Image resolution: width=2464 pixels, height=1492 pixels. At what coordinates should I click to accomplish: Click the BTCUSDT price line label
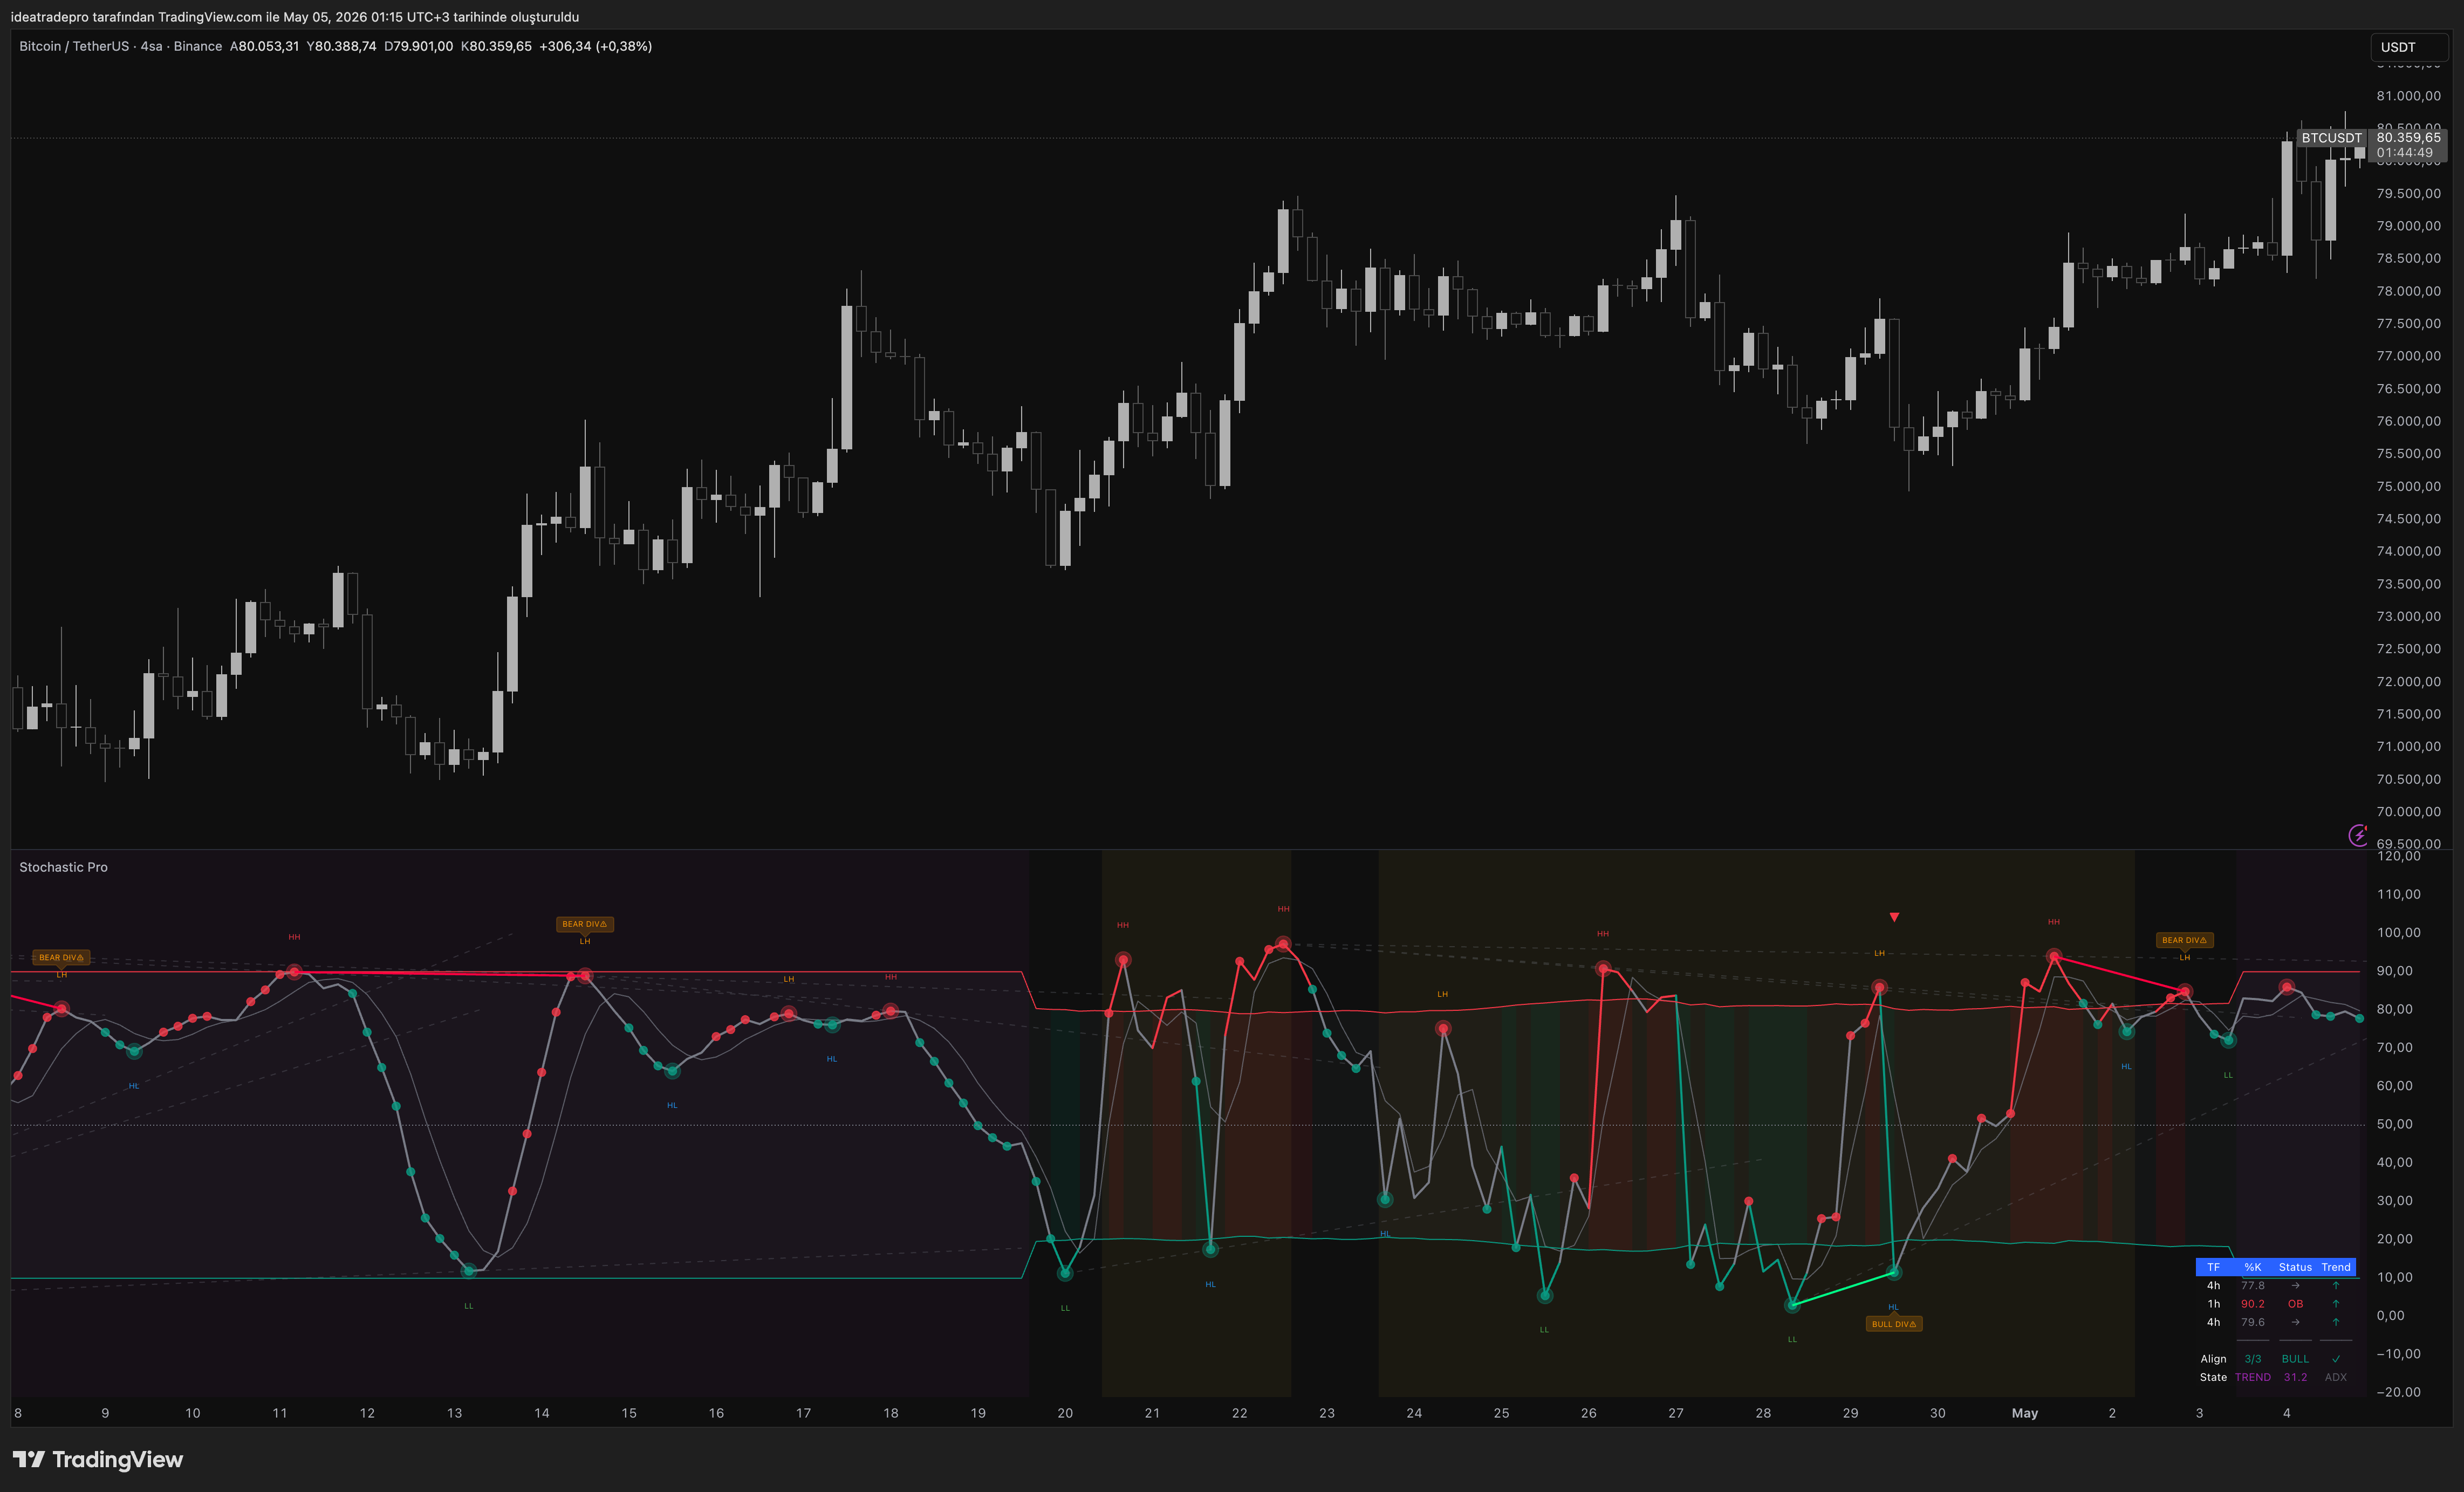pos(2331,138)
